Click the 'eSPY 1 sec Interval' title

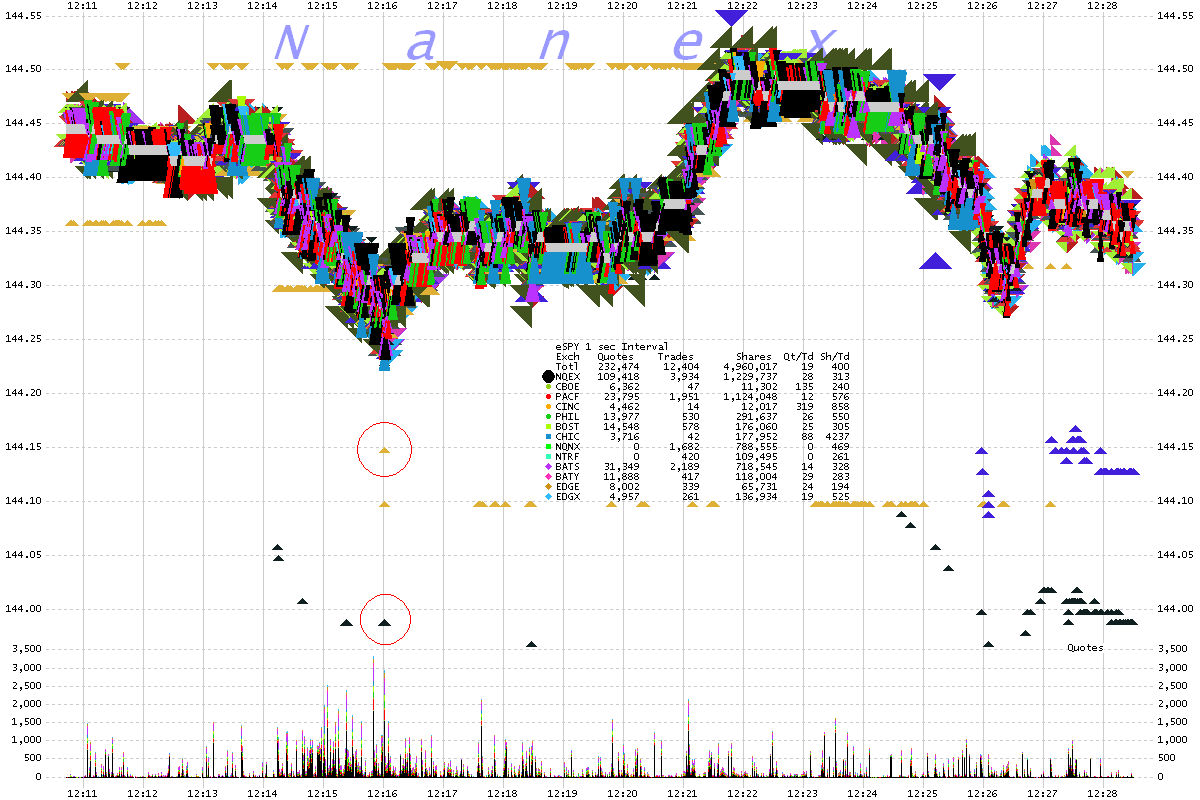[x=611, y=346]
